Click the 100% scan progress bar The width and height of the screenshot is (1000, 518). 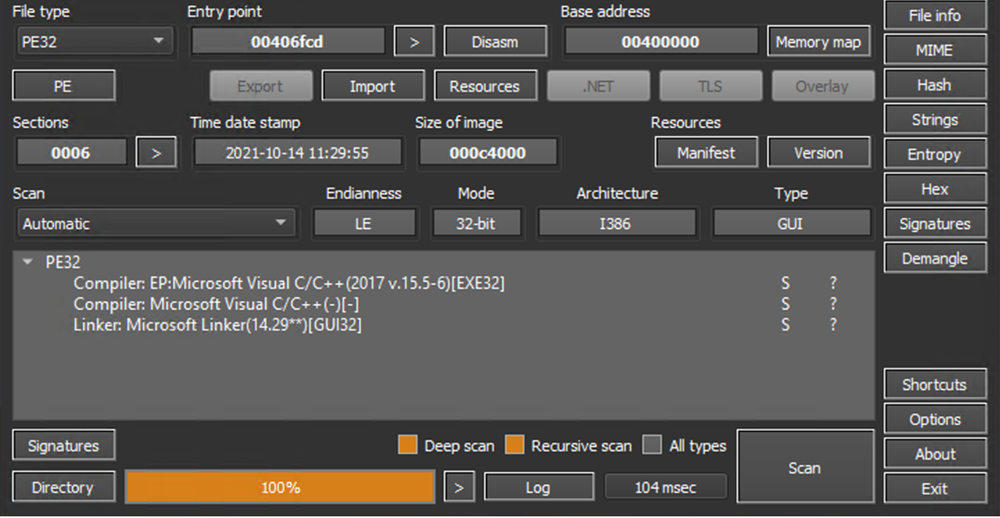pos(280,487)
